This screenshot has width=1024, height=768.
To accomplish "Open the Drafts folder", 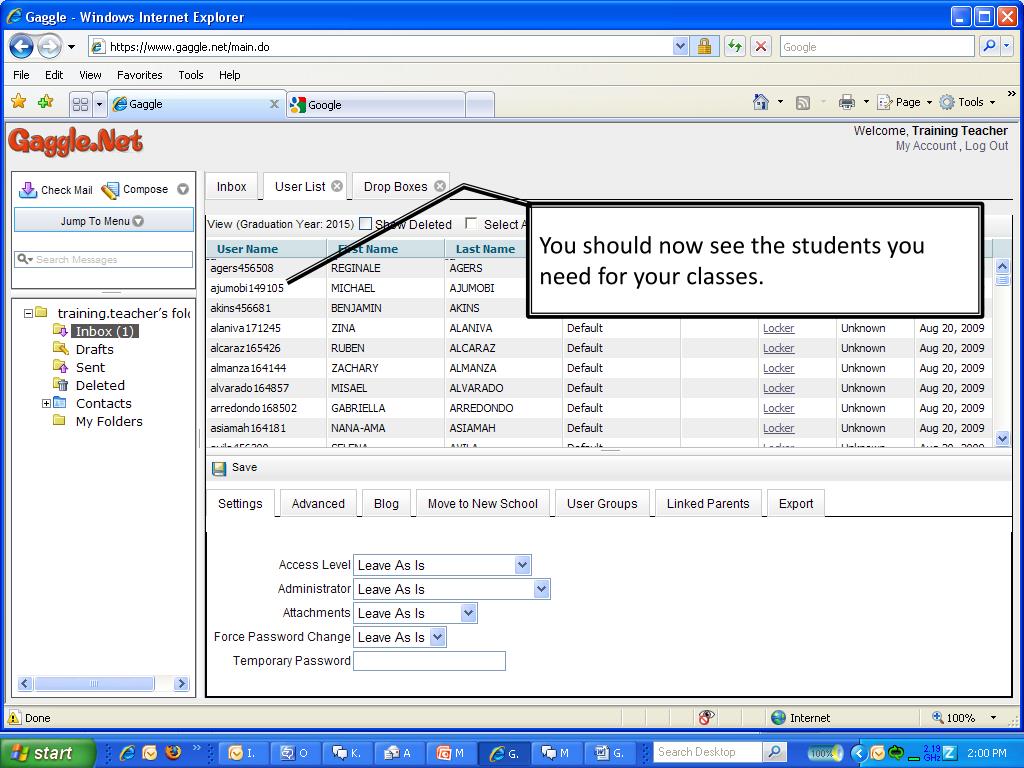I will 95,349.
